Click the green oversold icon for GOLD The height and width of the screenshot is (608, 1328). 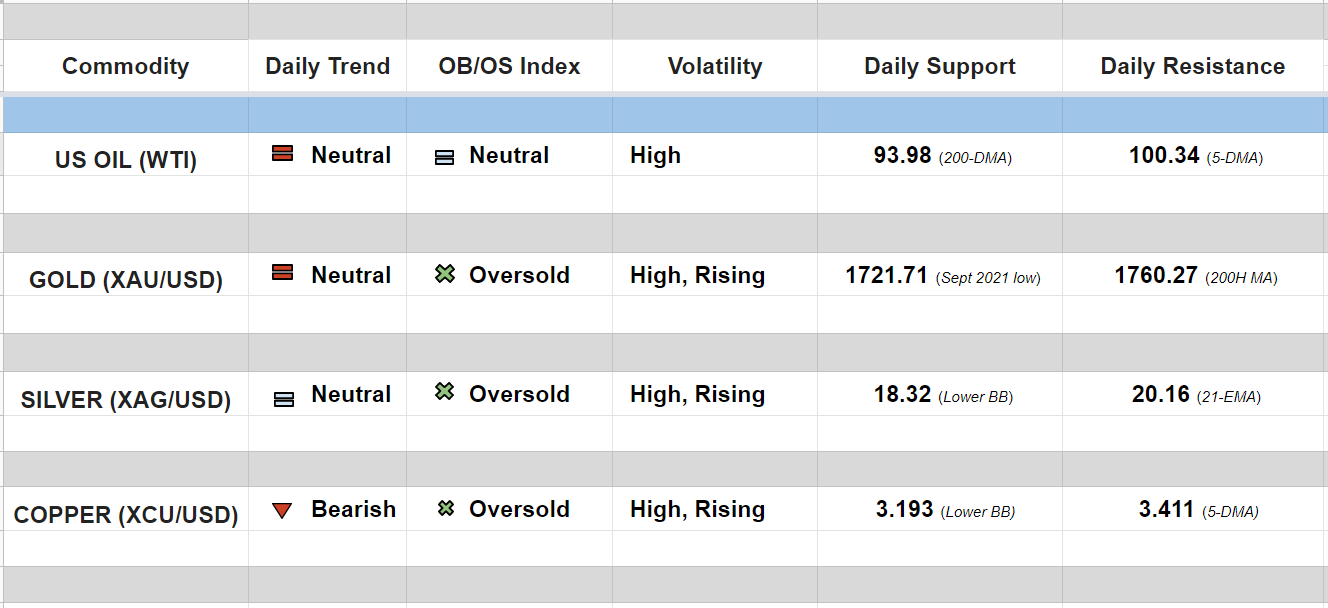pos(445,274)
